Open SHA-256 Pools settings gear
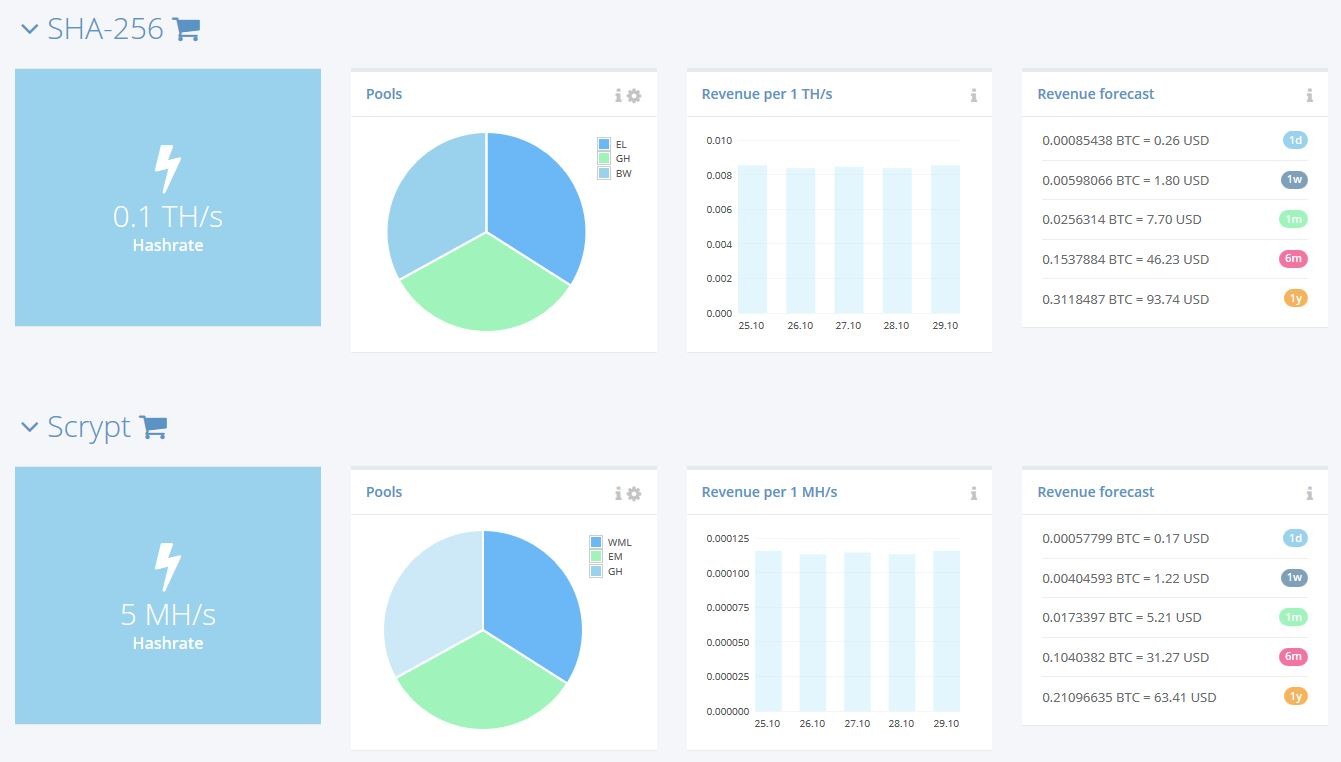 point(634,95)
